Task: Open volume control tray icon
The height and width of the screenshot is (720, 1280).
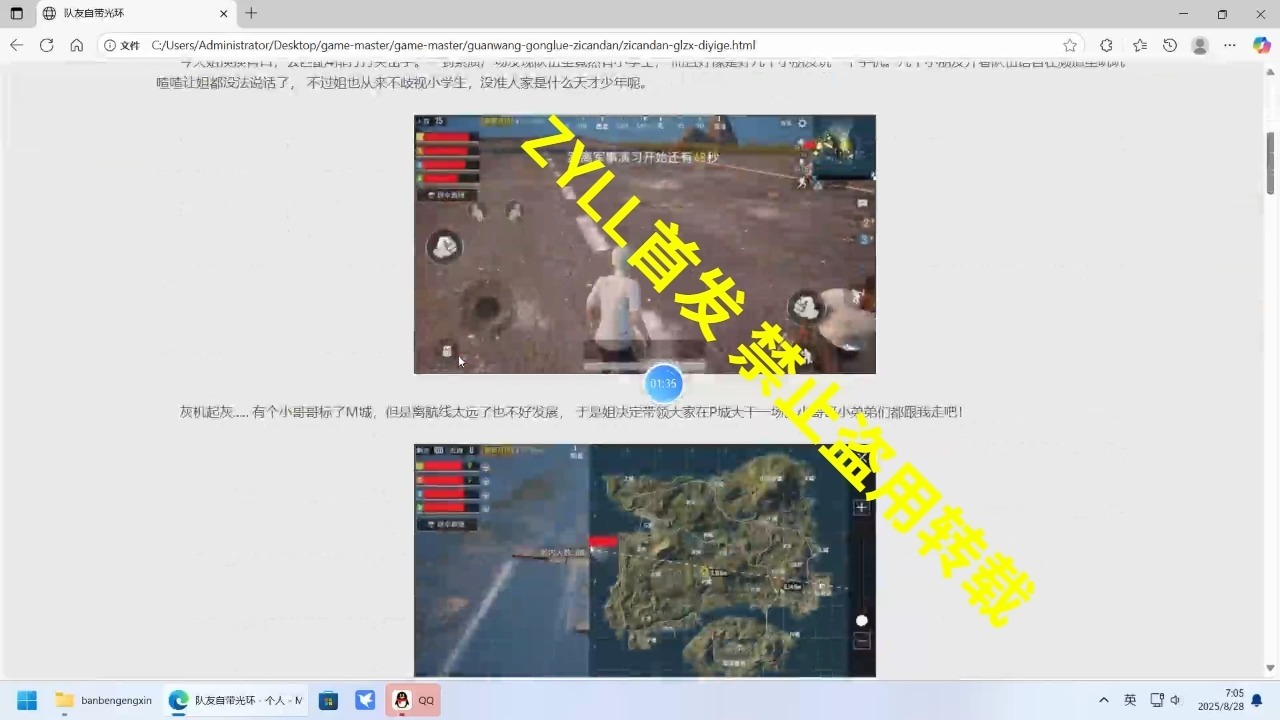Action: tap(1176, 700)
